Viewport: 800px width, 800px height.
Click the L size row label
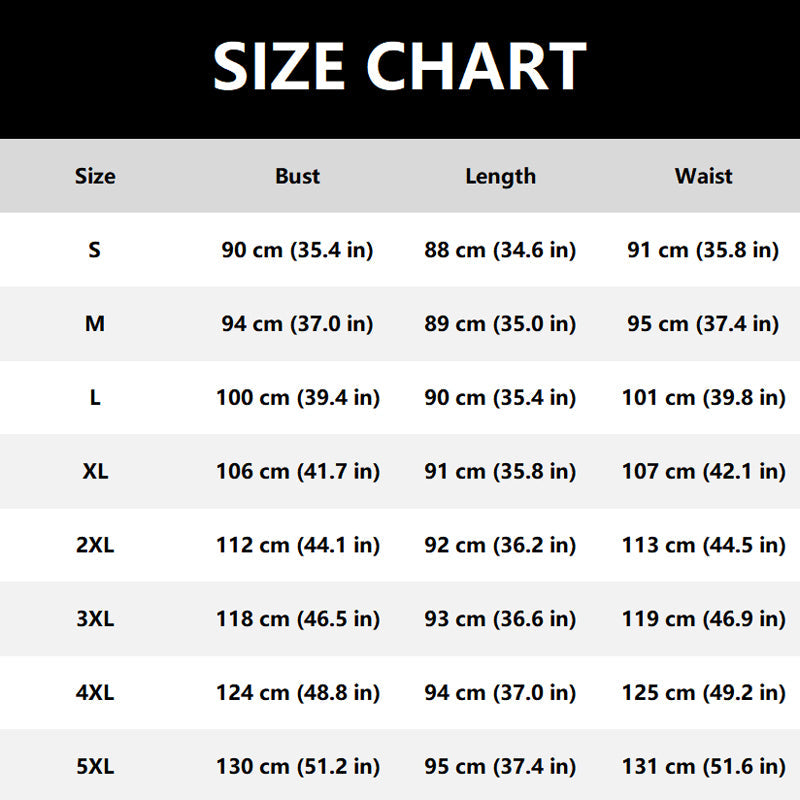95,397
